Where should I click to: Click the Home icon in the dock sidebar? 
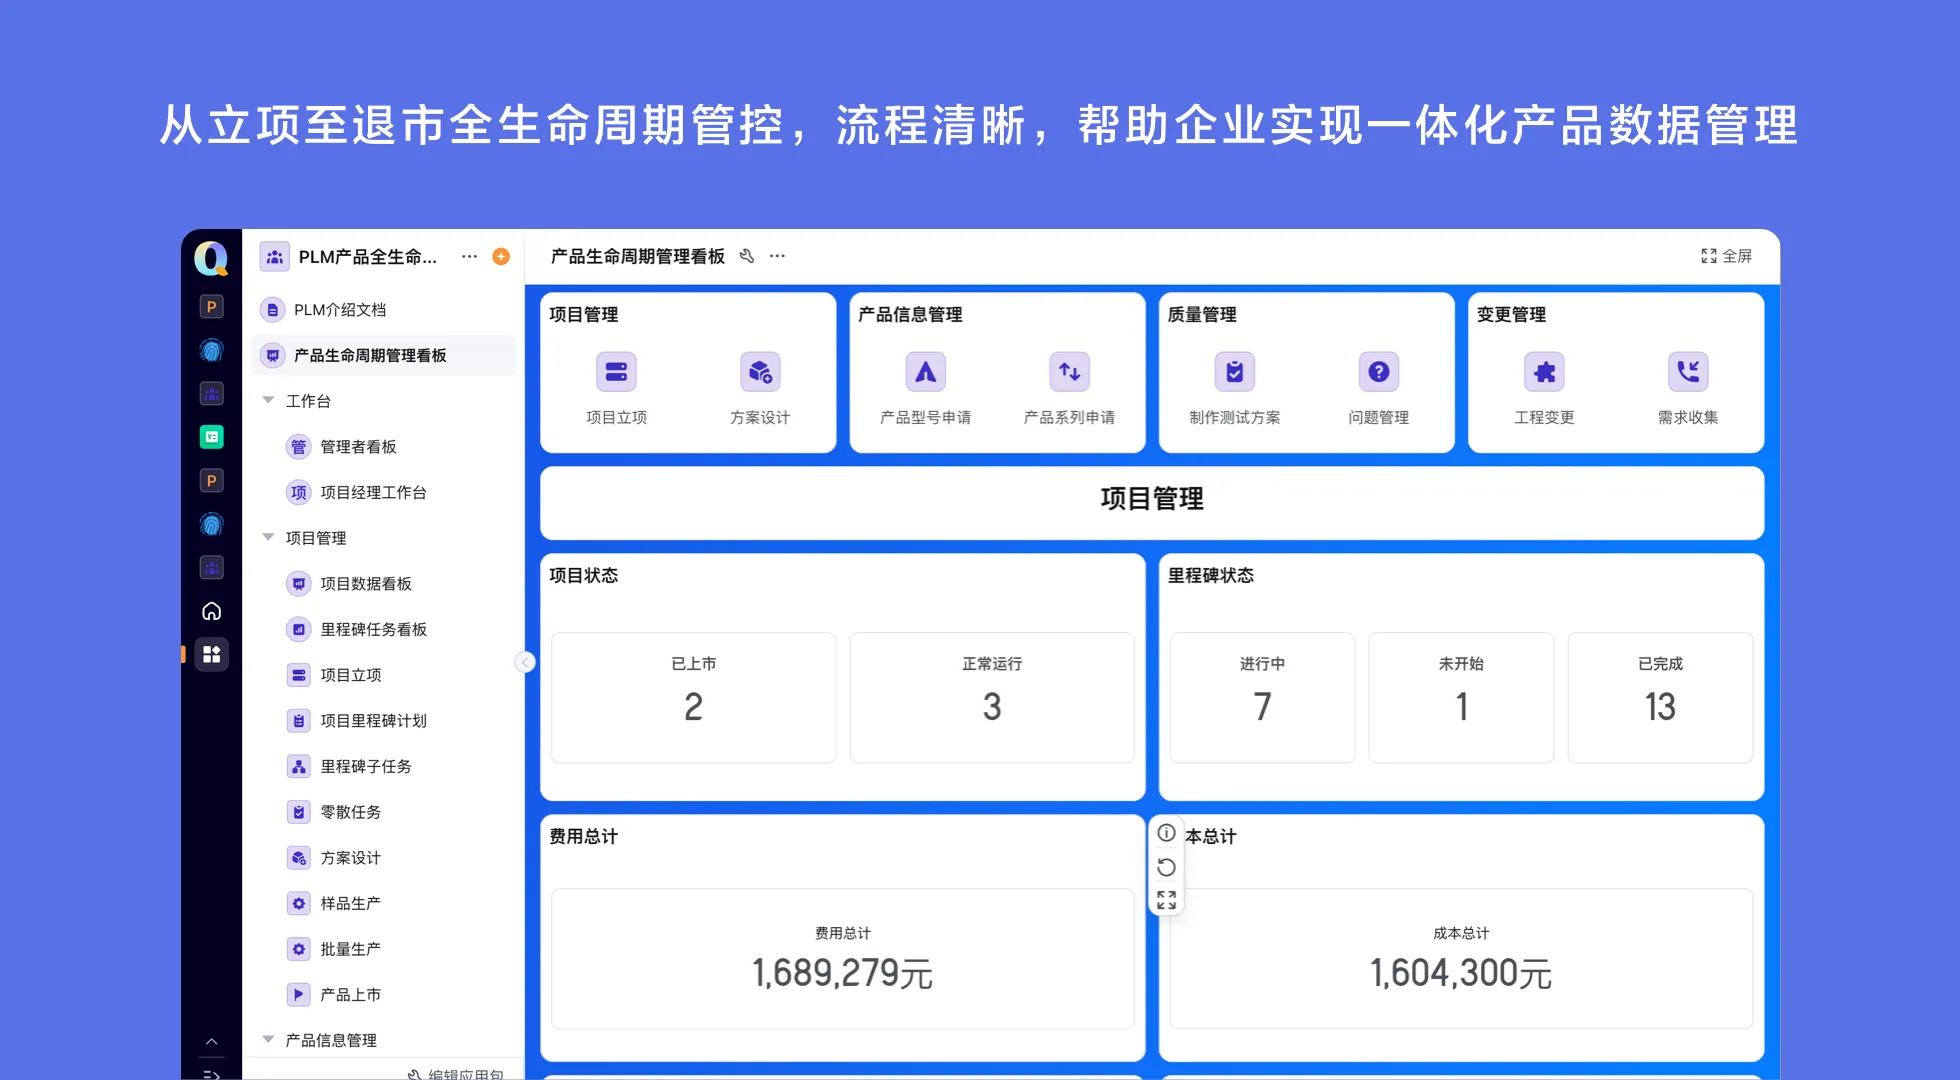(x=212, y=611)
